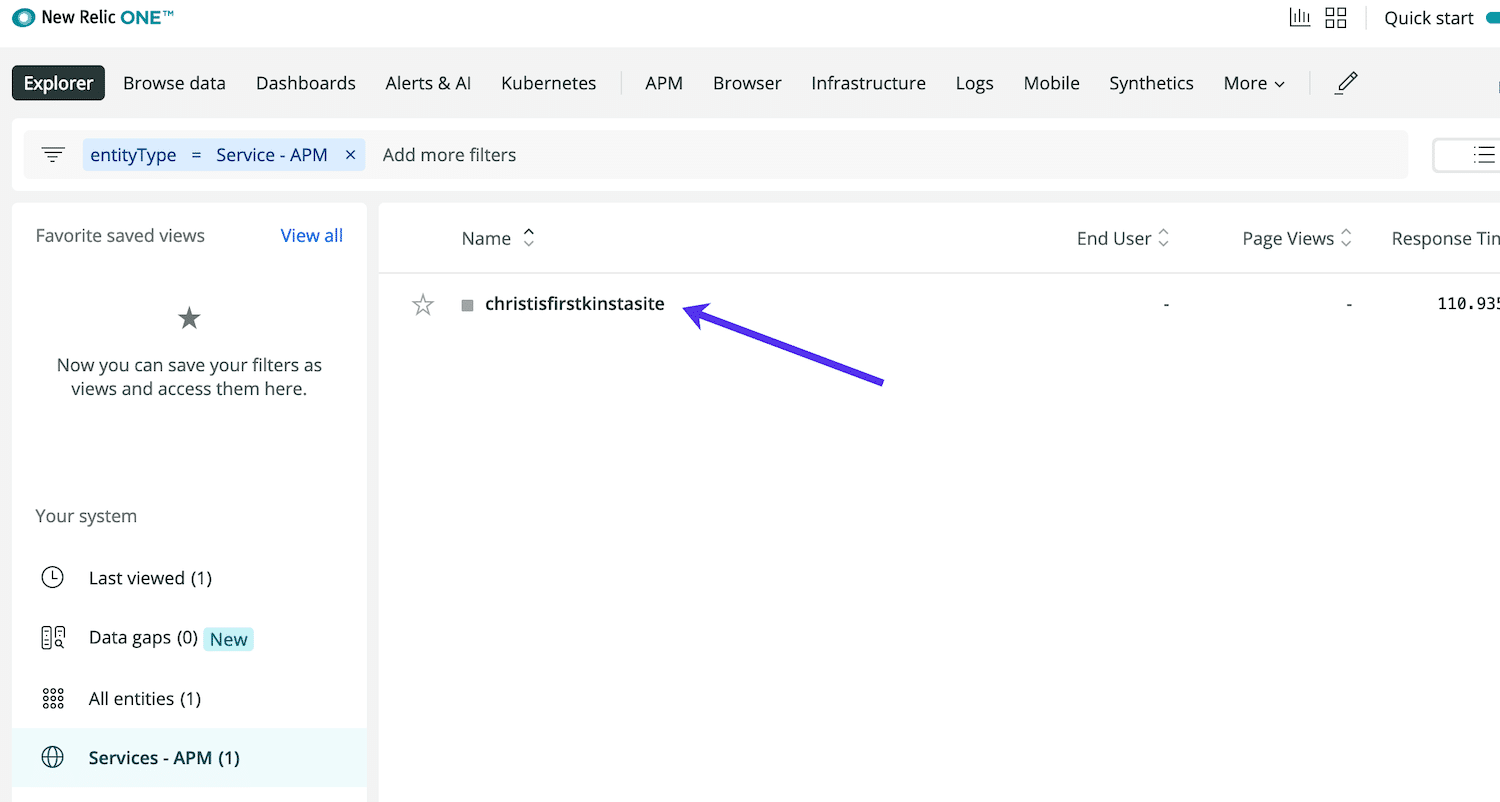Viewport: 1500px width, 802px height.
Task: Sort by Page Views column
Action: pyautogui.click(x=1296, y=238)
